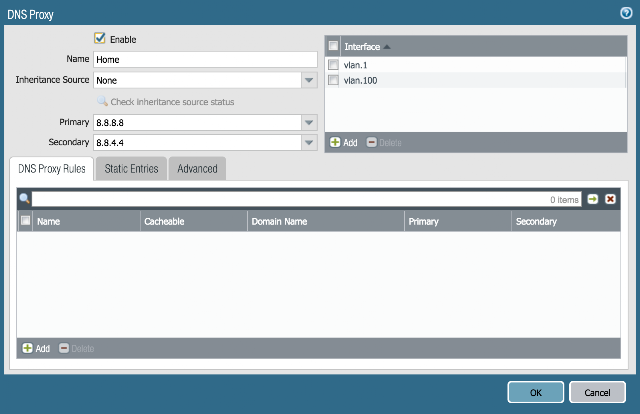The height and width of the screenshot is (414, 640).
Task: Click the OK button
Action: tap(536, 392)
